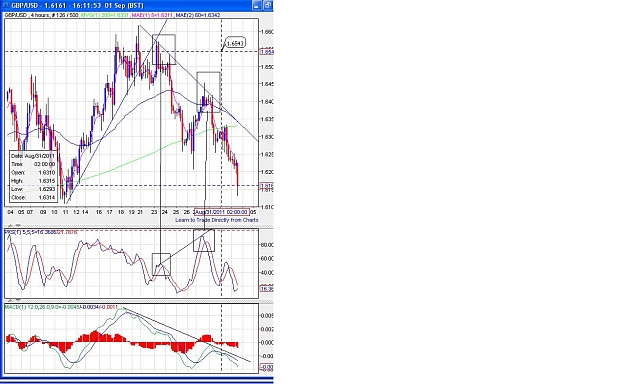625x384 pixels.
Task: Click the 1.640 label on price axis
Action: pos(267,102)
